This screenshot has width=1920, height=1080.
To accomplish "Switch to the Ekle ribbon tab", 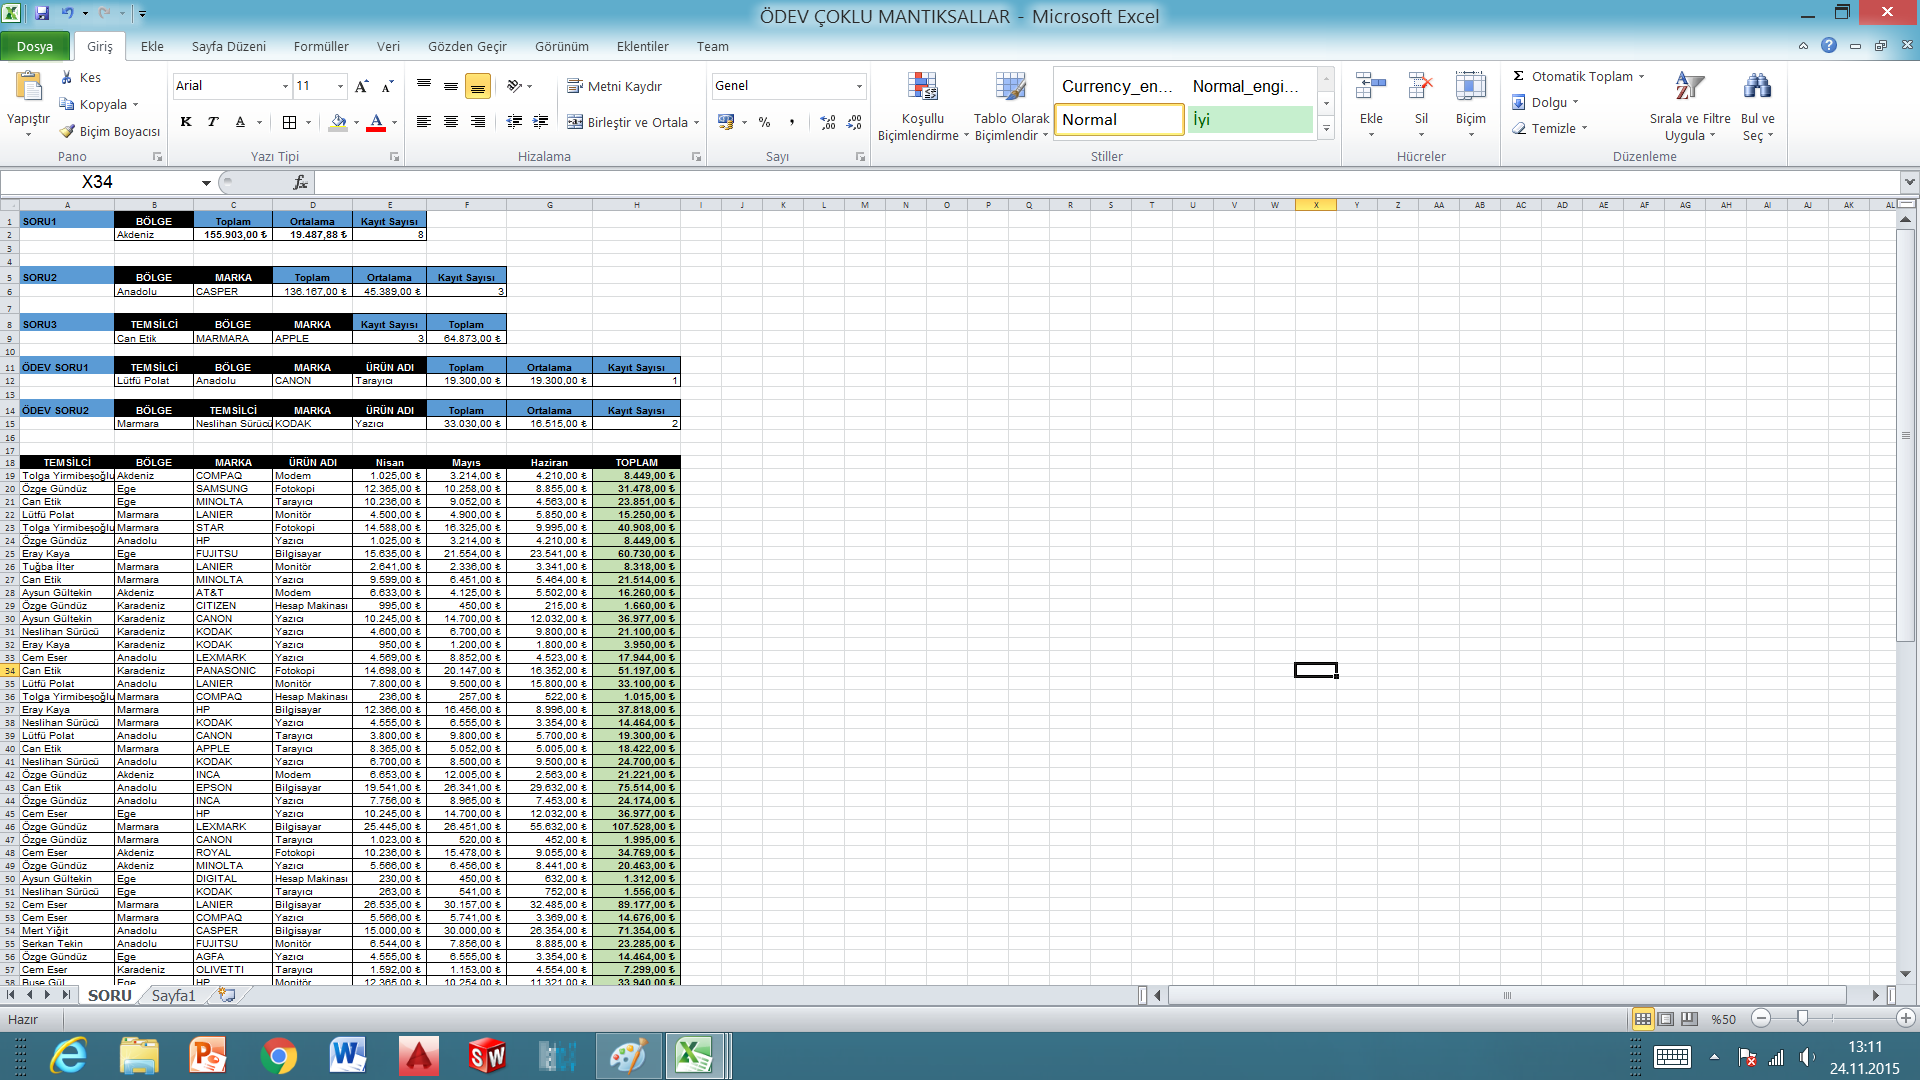I will pos(152,46).
